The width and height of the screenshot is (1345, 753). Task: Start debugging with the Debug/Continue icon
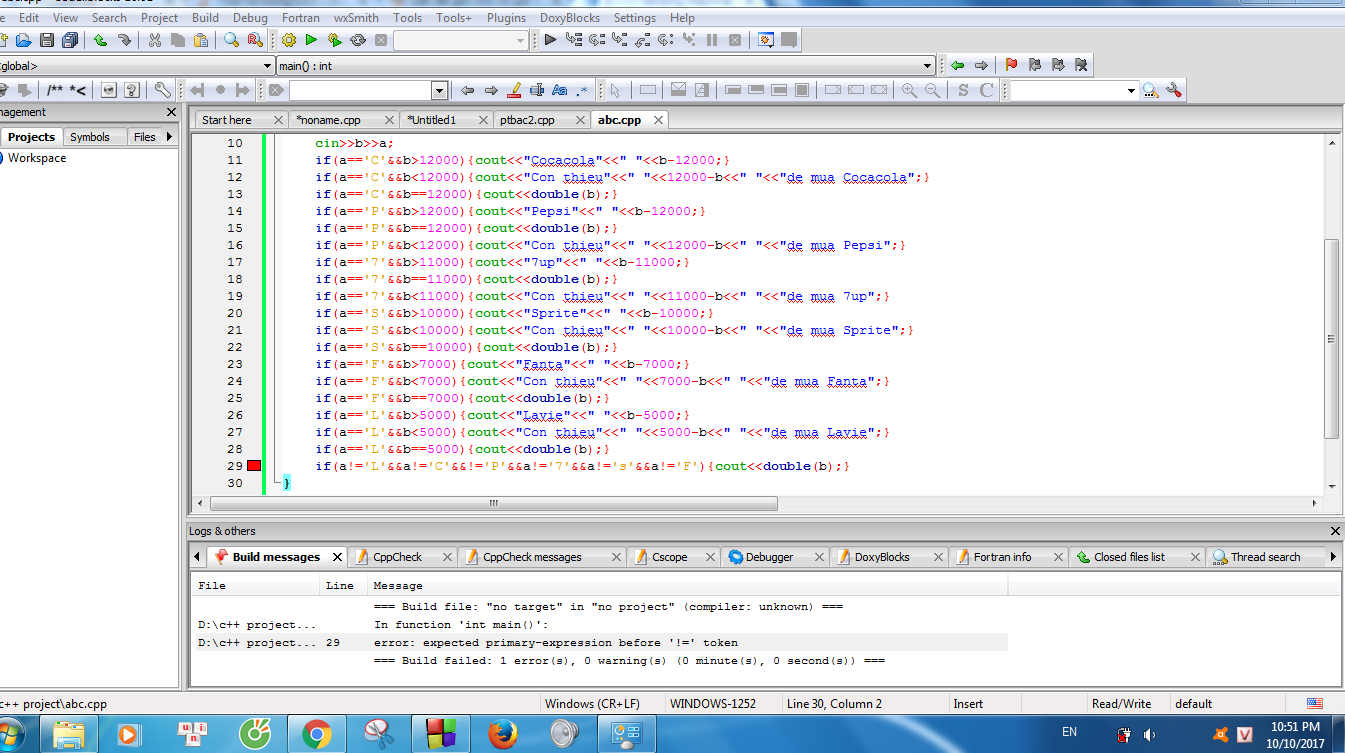550,40
